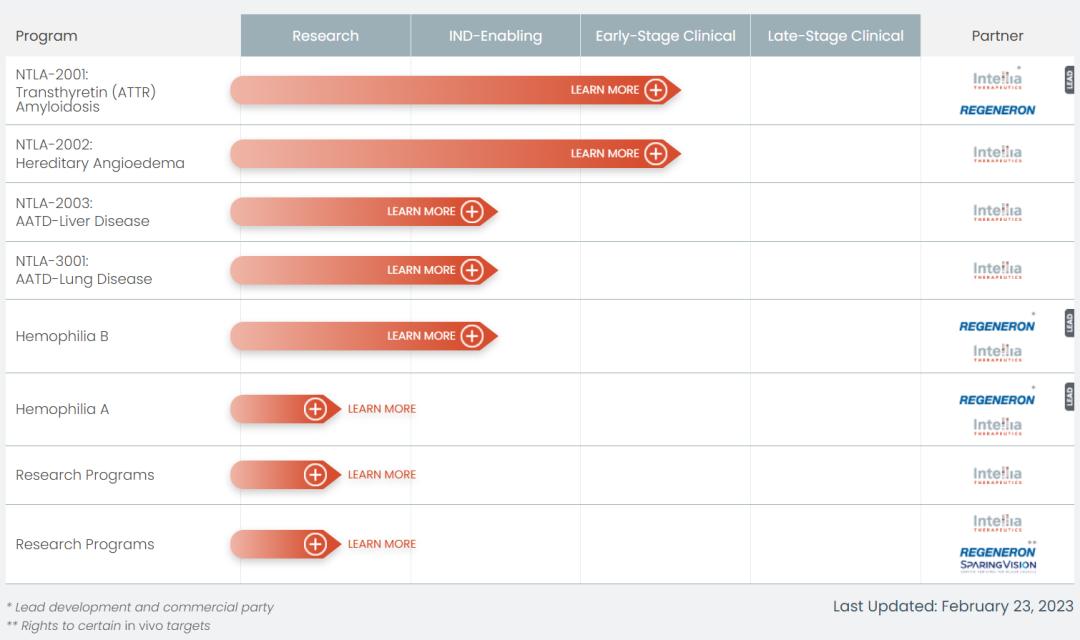Expand the Research Programs row partnered with SparingVision
This screenshot has height=640, width=1080.
(x=315, y=544)
